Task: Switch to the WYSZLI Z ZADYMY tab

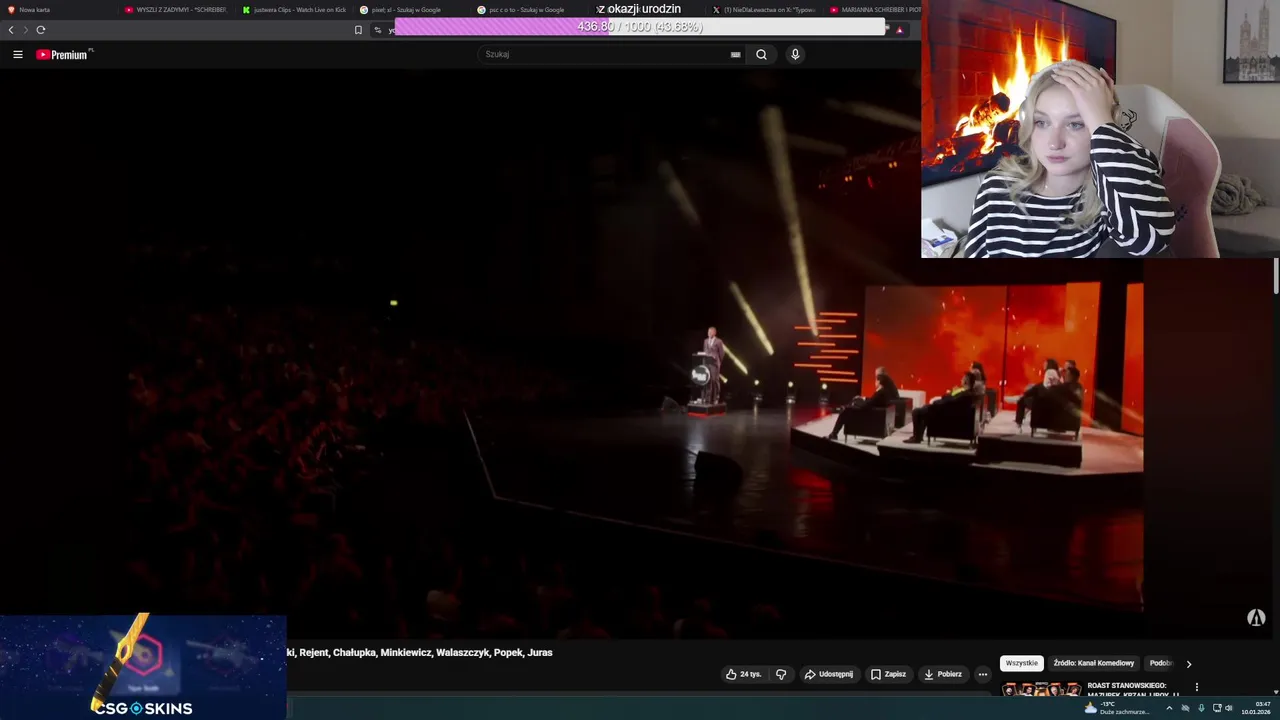Action: pyautogui.click(x=177, y=9)
